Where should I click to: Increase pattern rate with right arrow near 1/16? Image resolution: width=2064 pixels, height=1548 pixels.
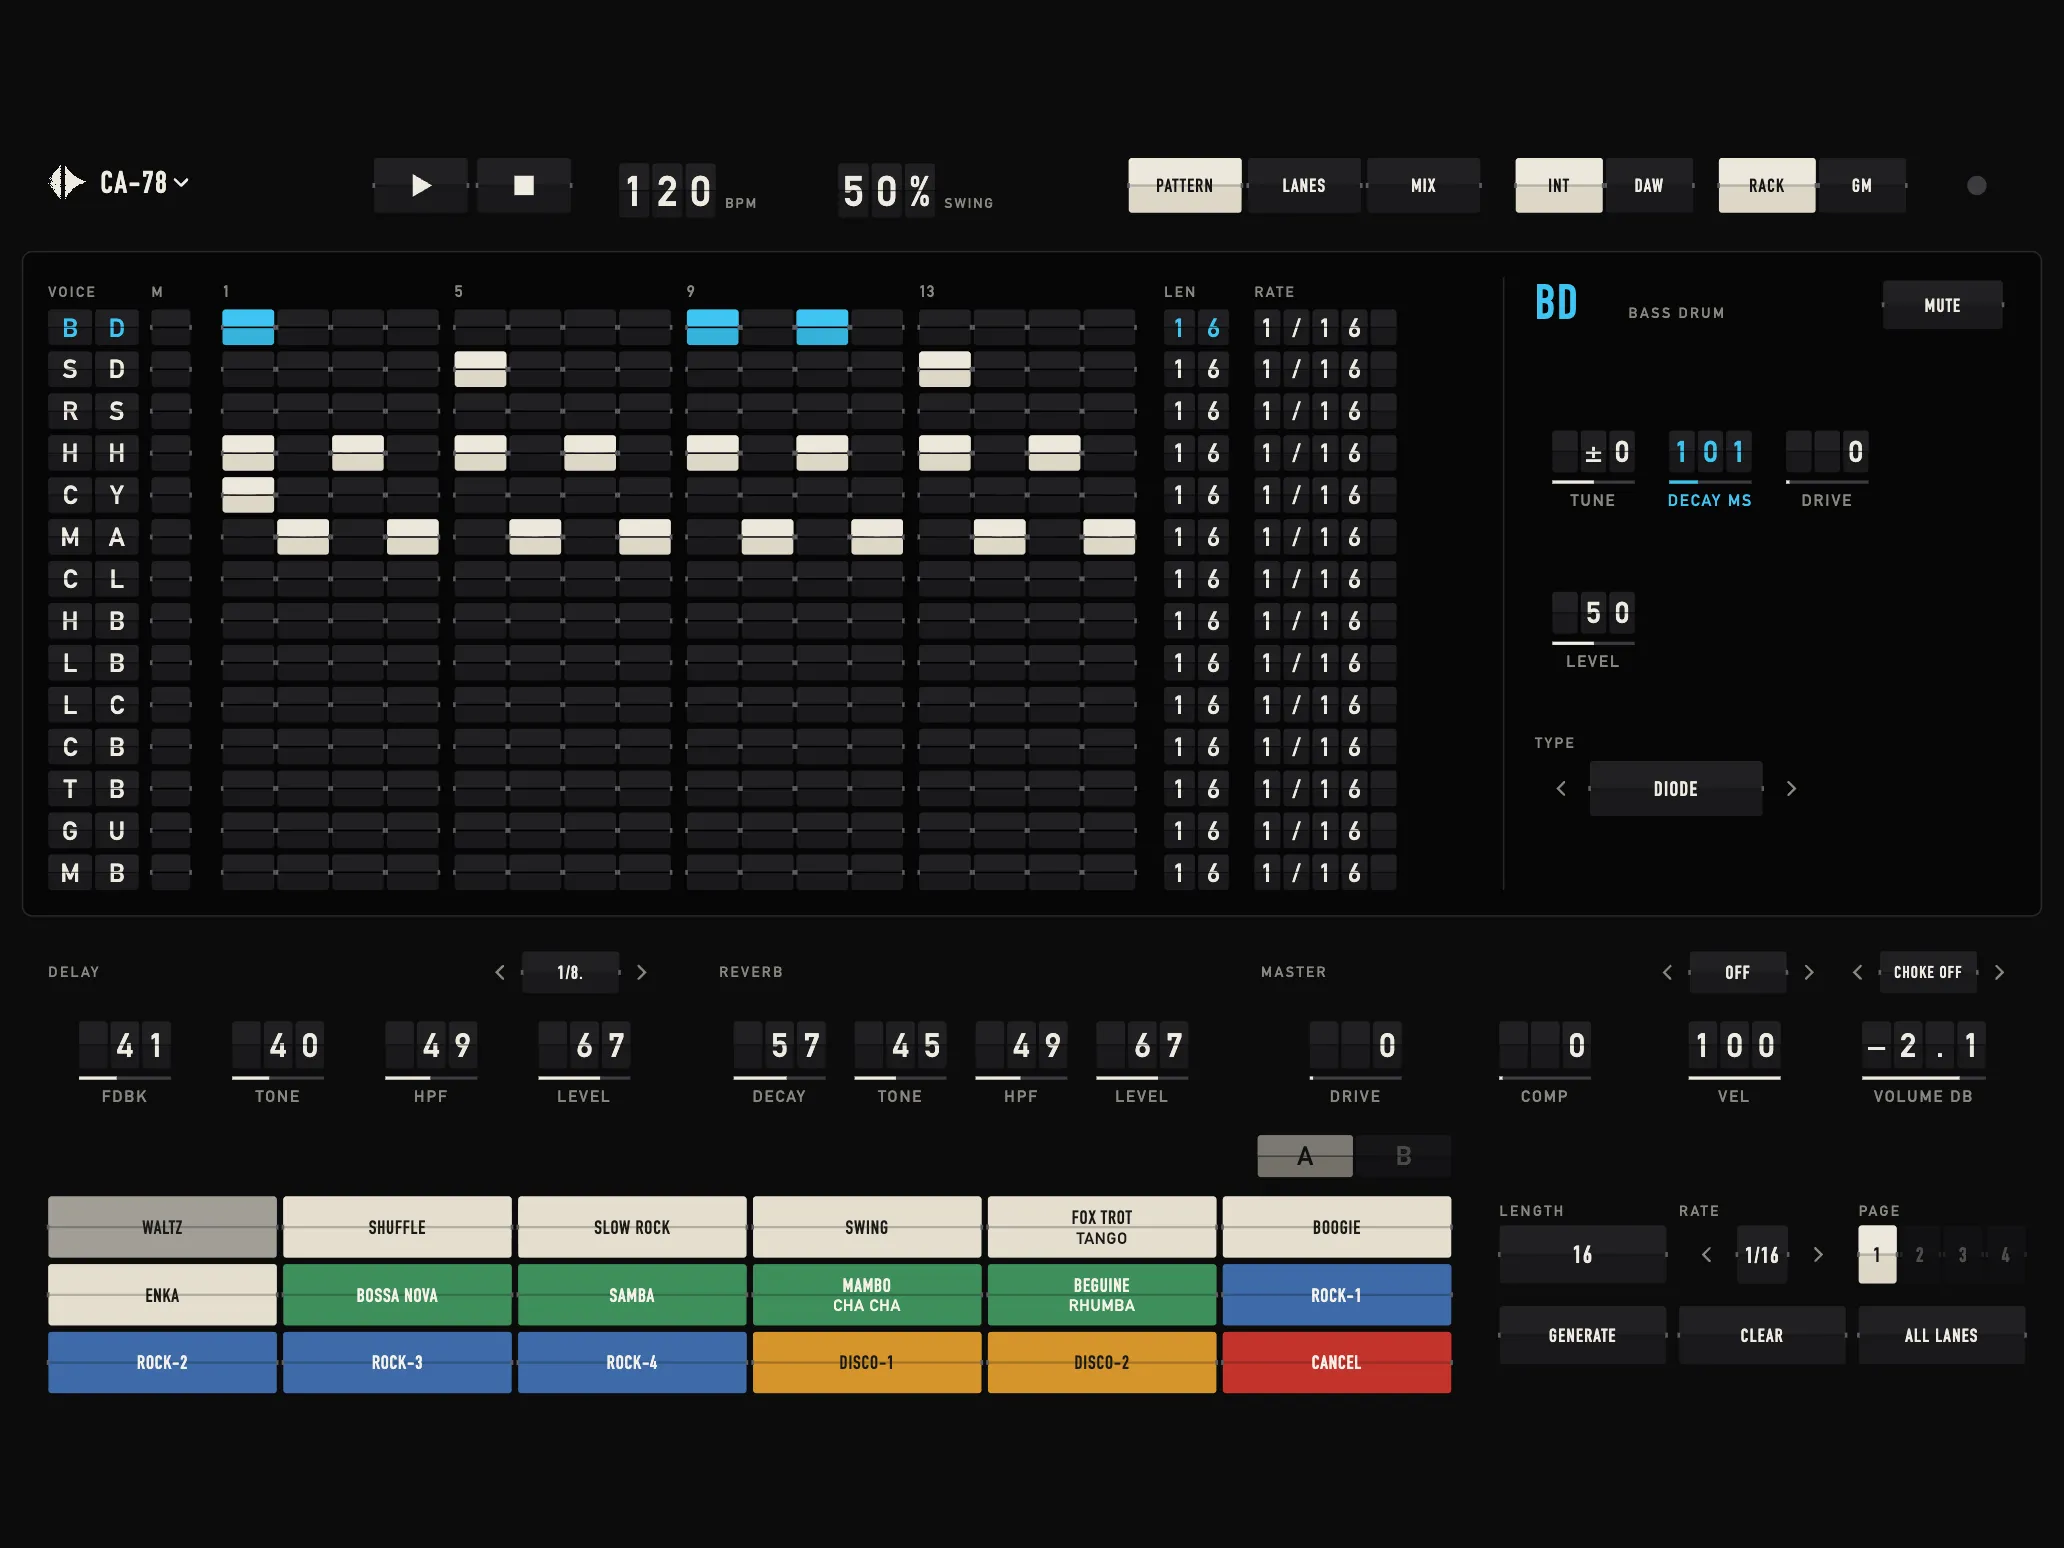click(x=1818, y=1254)
